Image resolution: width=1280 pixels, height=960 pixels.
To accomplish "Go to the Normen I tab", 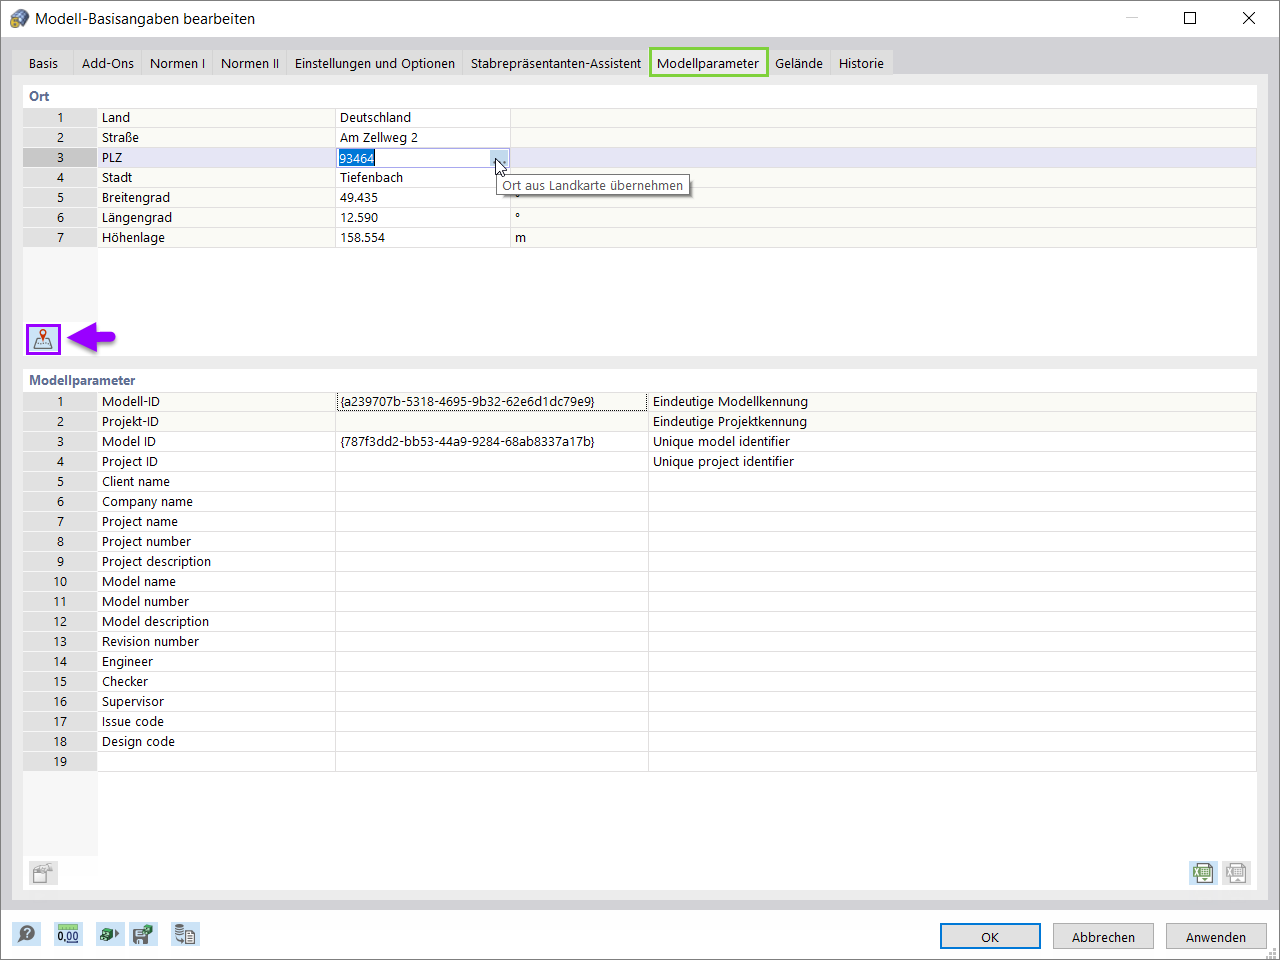I will tap(177, 63).
